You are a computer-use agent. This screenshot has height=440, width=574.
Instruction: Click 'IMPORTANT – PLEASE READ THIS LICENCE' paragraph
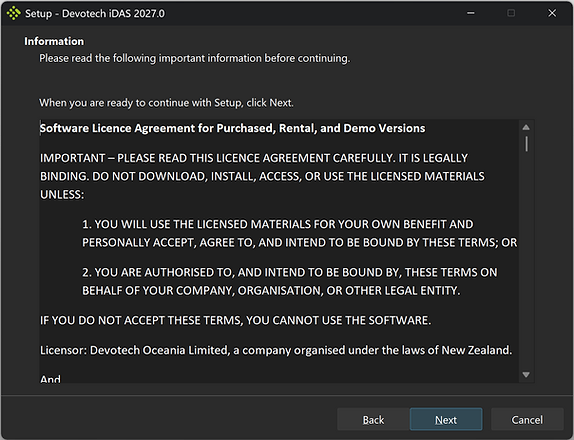coord(262,176)
